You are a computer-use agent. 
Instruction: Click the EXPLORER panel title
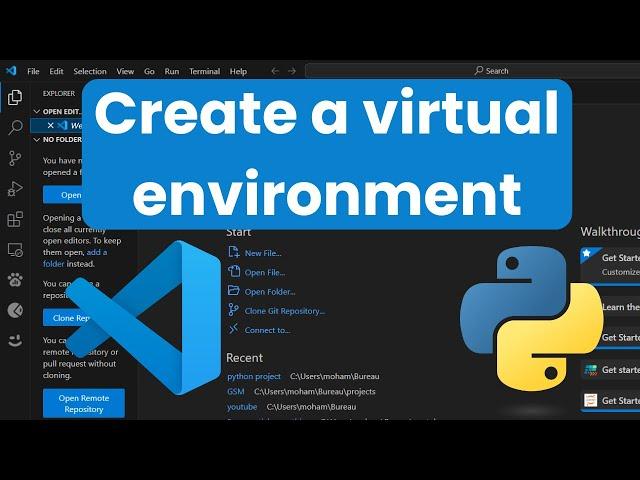pos(59,93)
